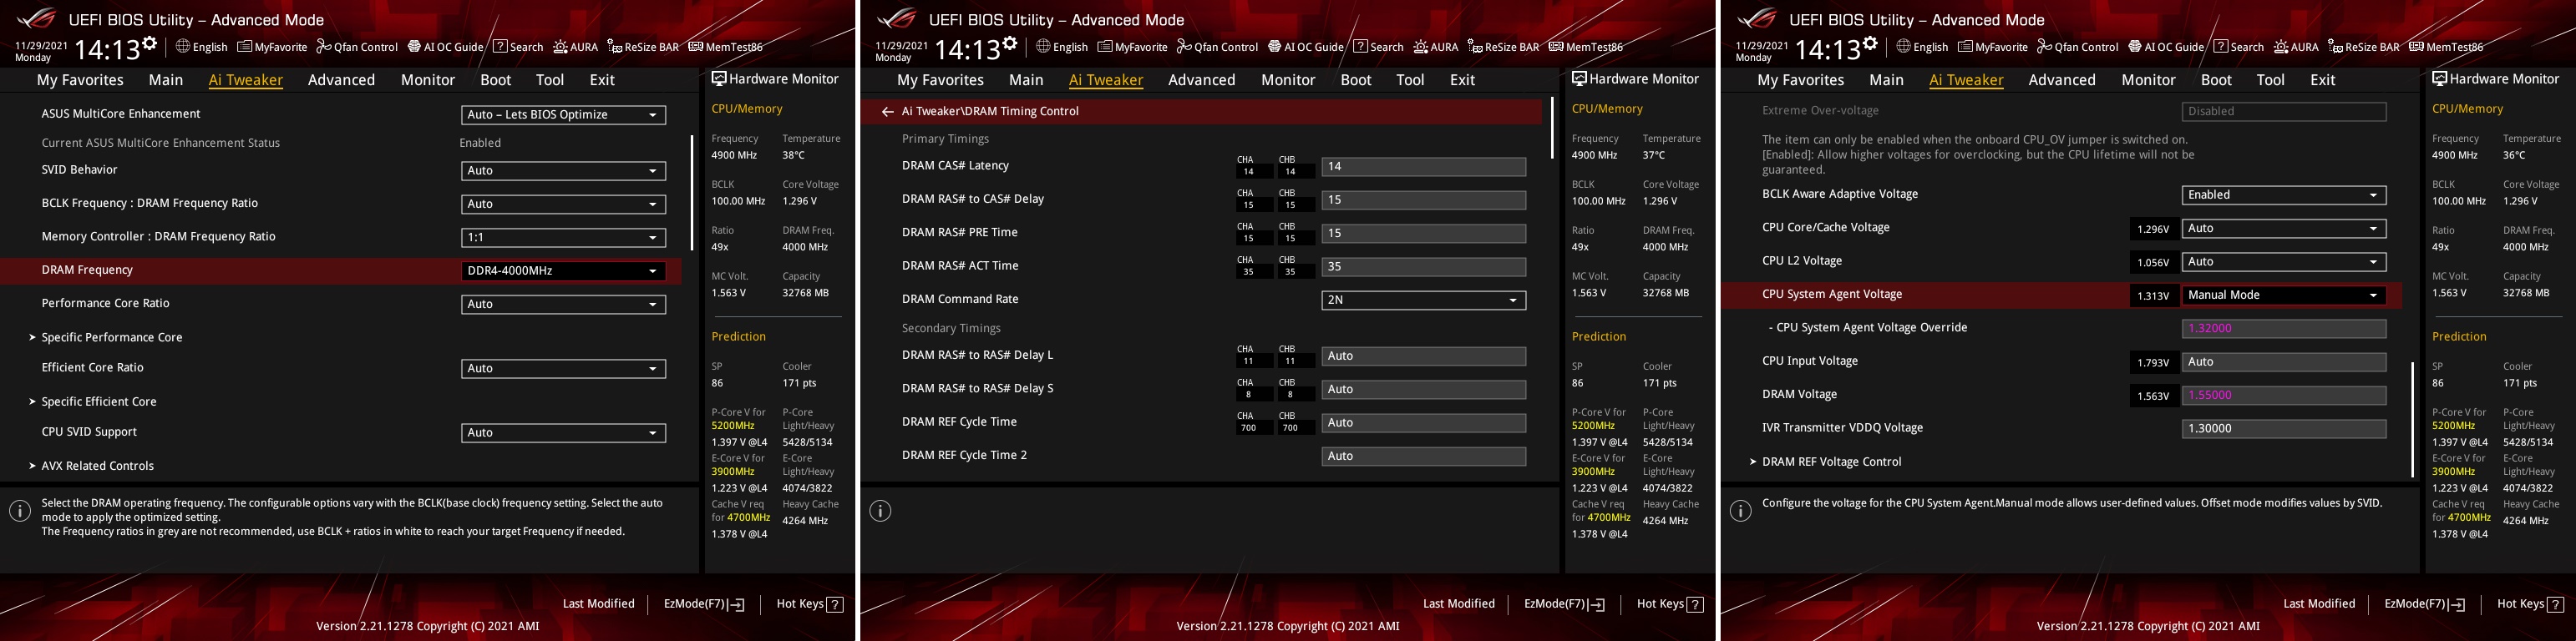
Task: Open the CPU L2 Voltage dropdown
Action: click(2283, 262)
